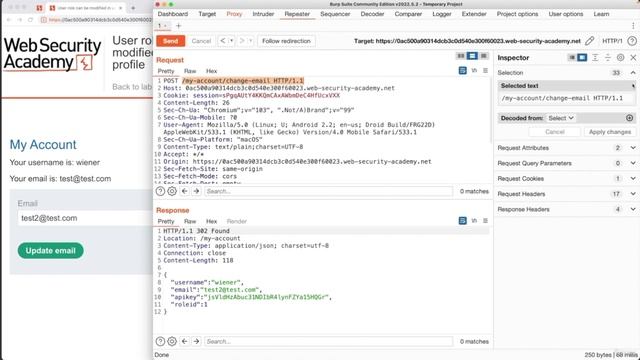Image resolution: width=640 pixels, height=360 pixels.
Task: Edit target with the pencil icon
Action: (589, 41)
